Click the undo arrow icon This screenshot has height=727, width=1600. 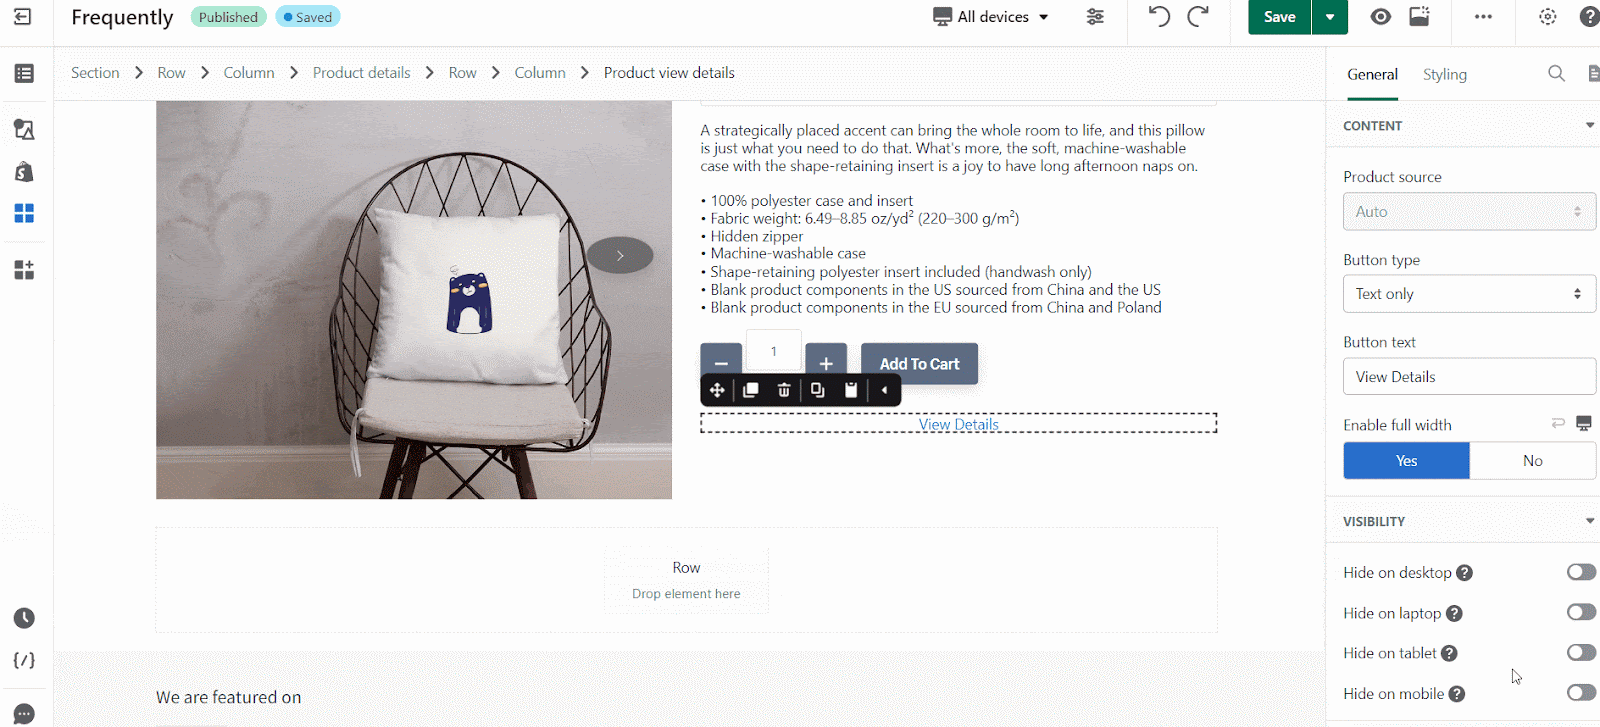click(x=1159, y=16)
